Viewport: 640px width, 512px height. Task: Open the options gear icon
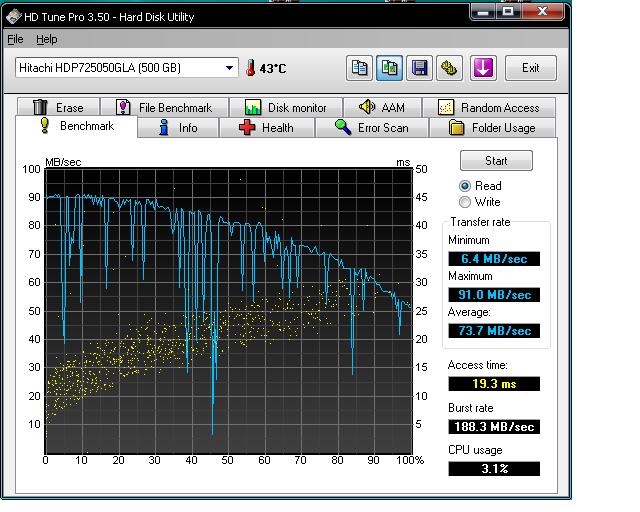click(449, 68)
